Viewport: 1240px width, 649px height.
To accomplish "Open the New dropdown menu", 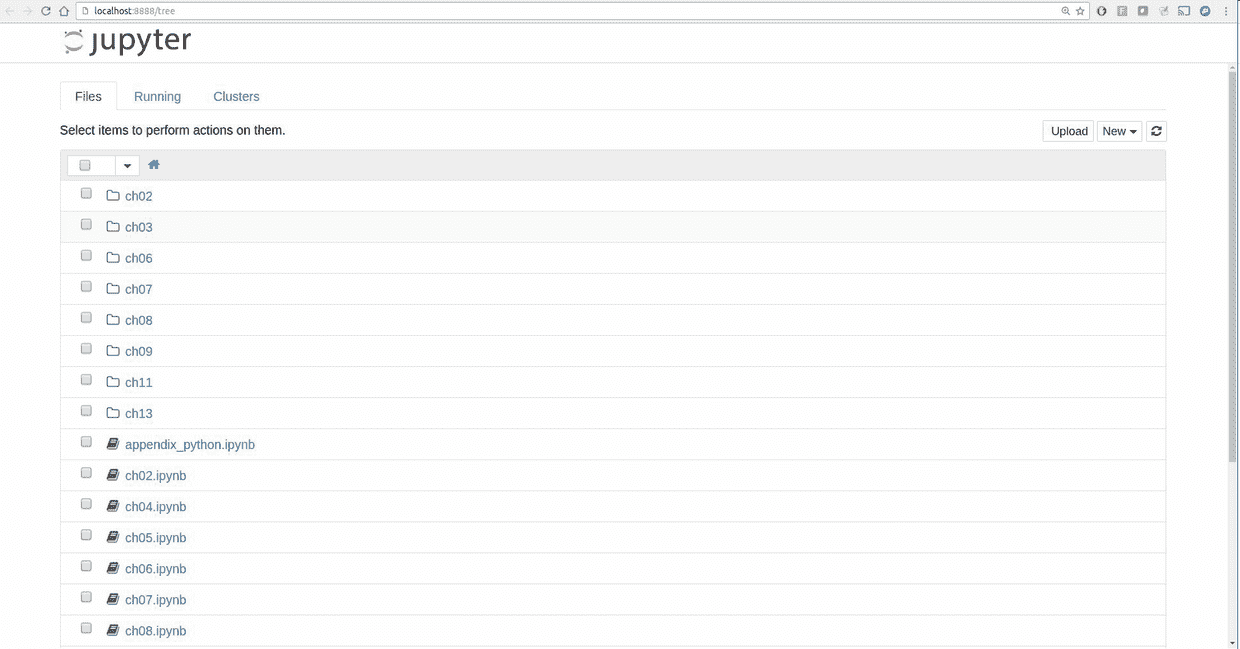I will 1118,131.
